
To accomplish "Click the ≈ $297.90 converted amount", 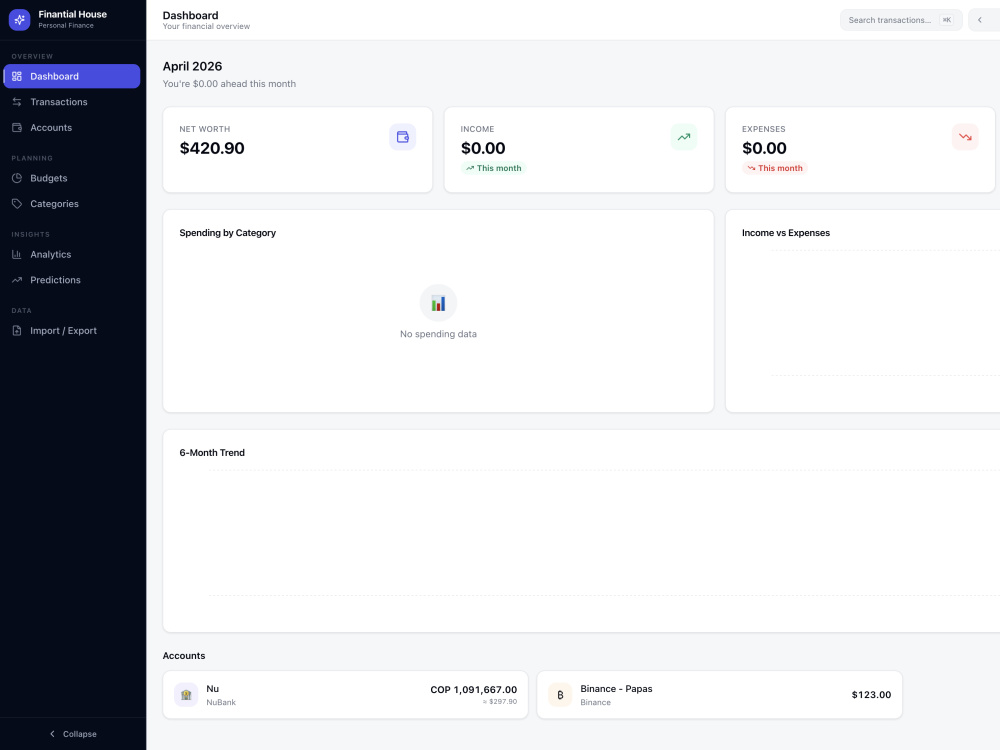I will tap(499, 702).
